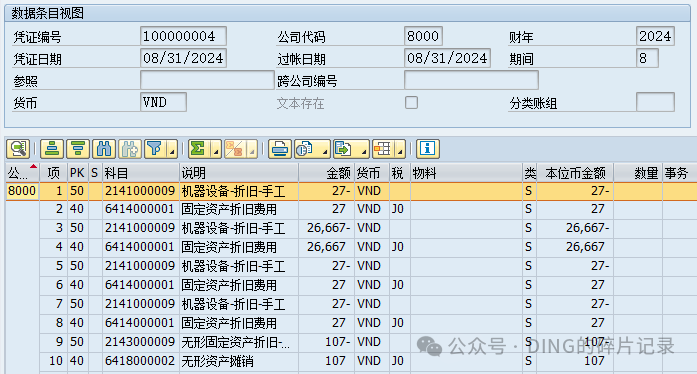Select description 无形资产摊销 in item 10
697x374 pixels.
(239, 361)
